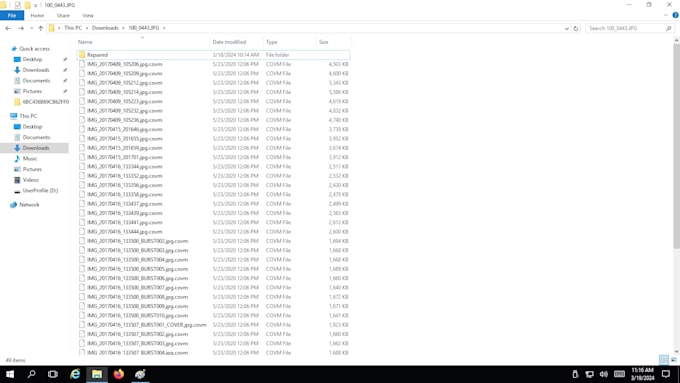The height and width of the screenshot is (383, 680).
Task: Select file IMG_20170409_105206.jpg.covm
Action: (x=214, y=64)
